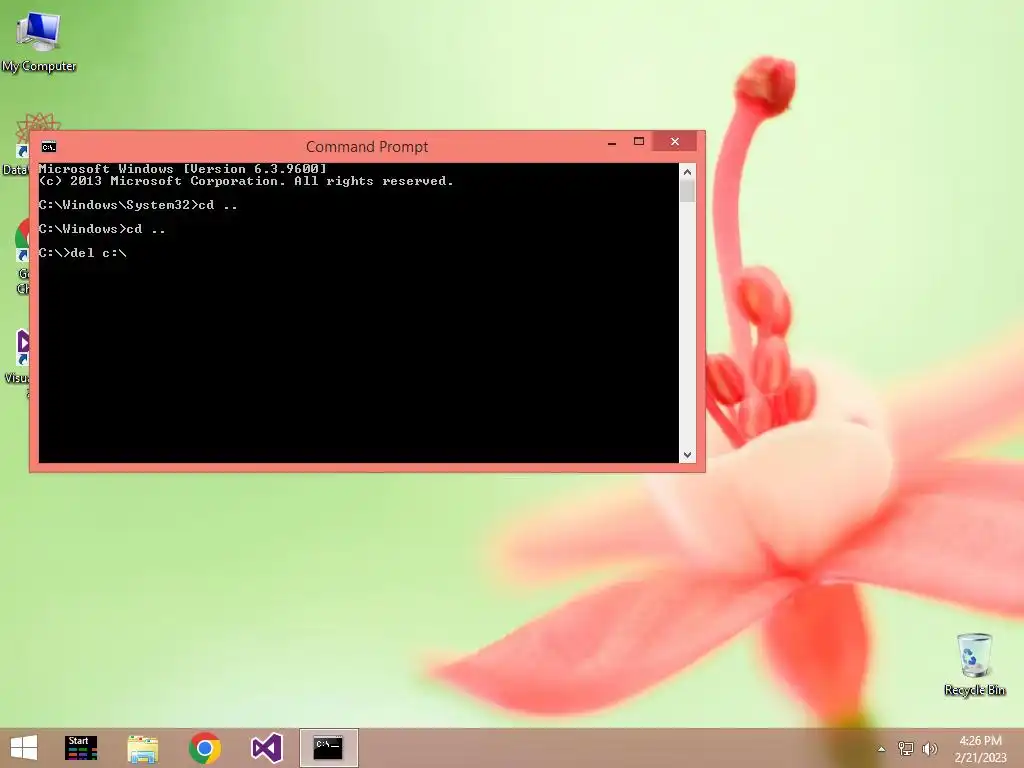This screenshot has width=1024, height=768.
Task: Click the 'C:\Windows>cd ..' line
Action: 102,229
